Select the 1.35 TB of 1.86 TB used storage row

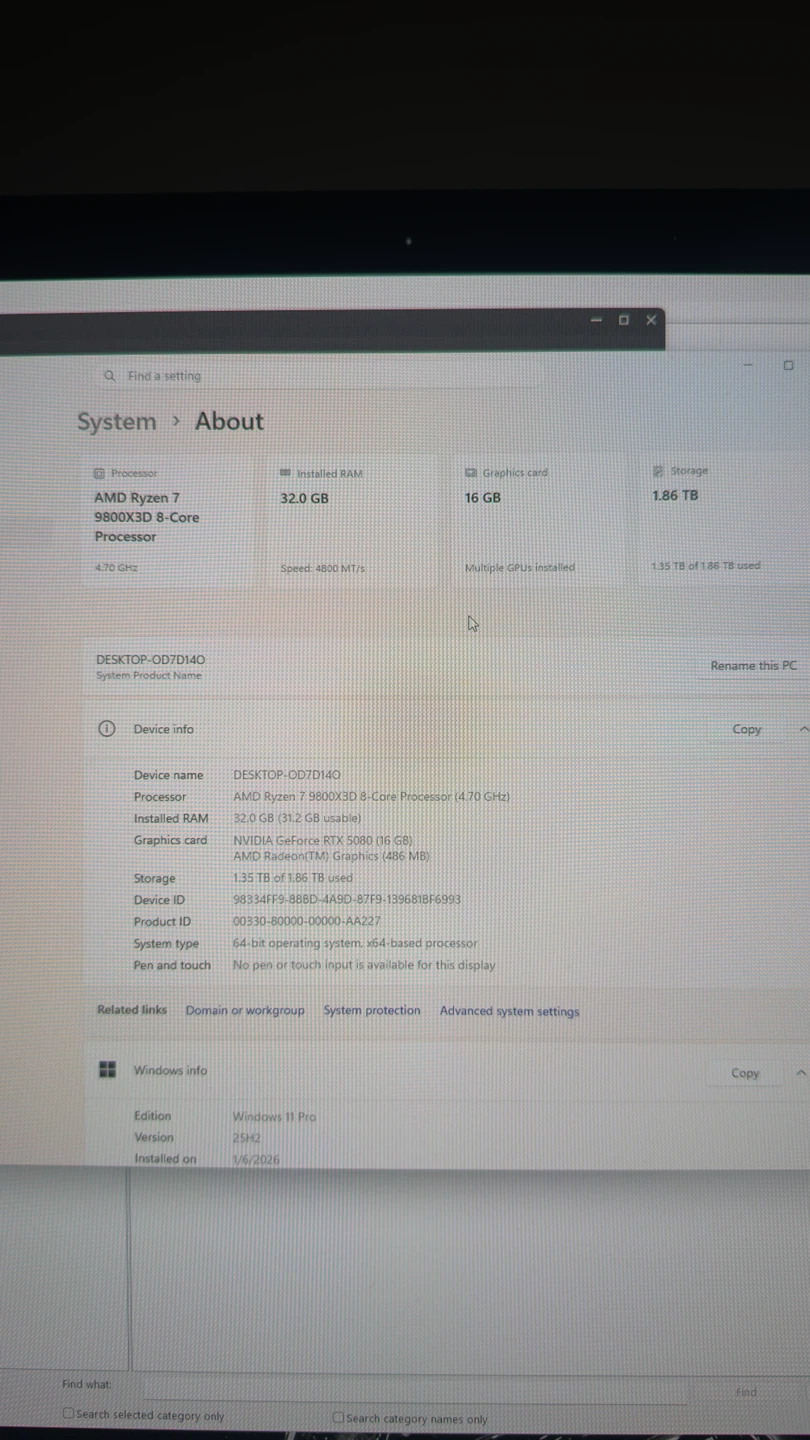point(293,878)
